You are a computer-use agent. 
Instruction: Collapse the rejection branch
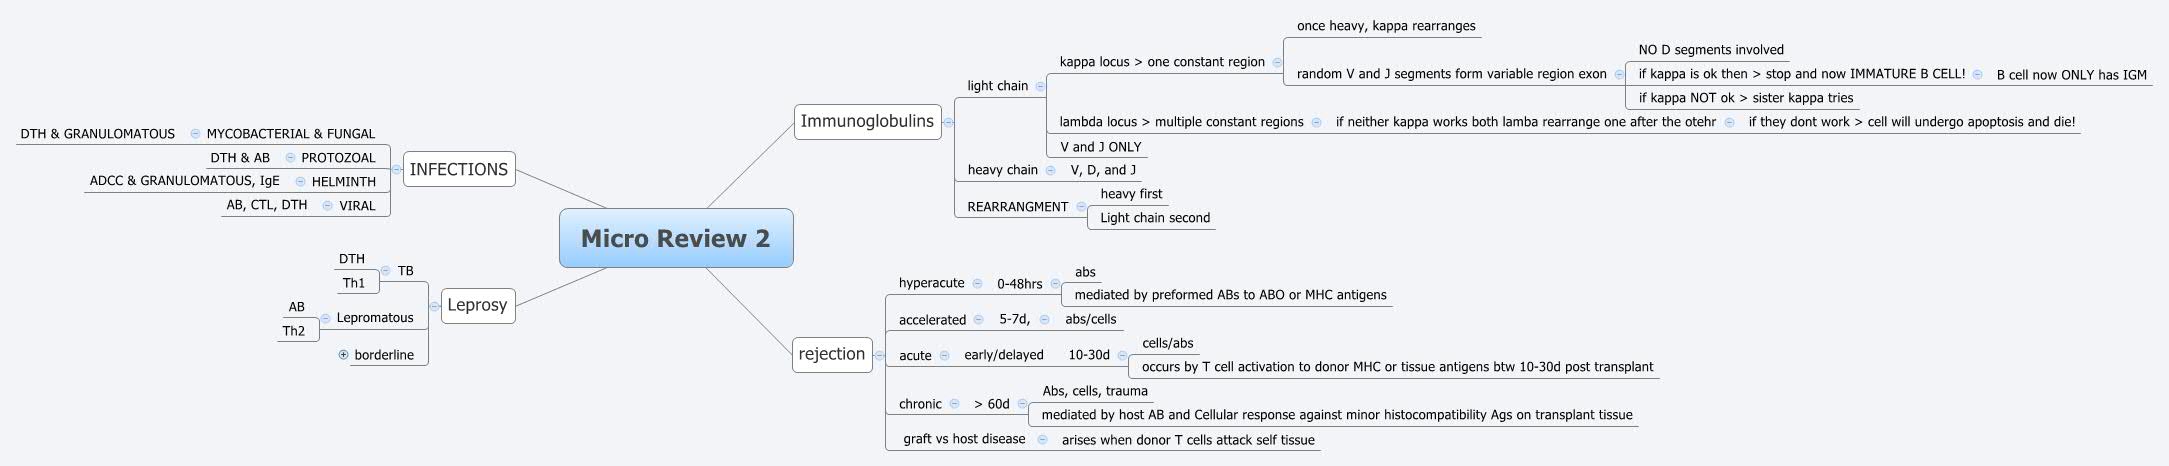coord(879,355)
